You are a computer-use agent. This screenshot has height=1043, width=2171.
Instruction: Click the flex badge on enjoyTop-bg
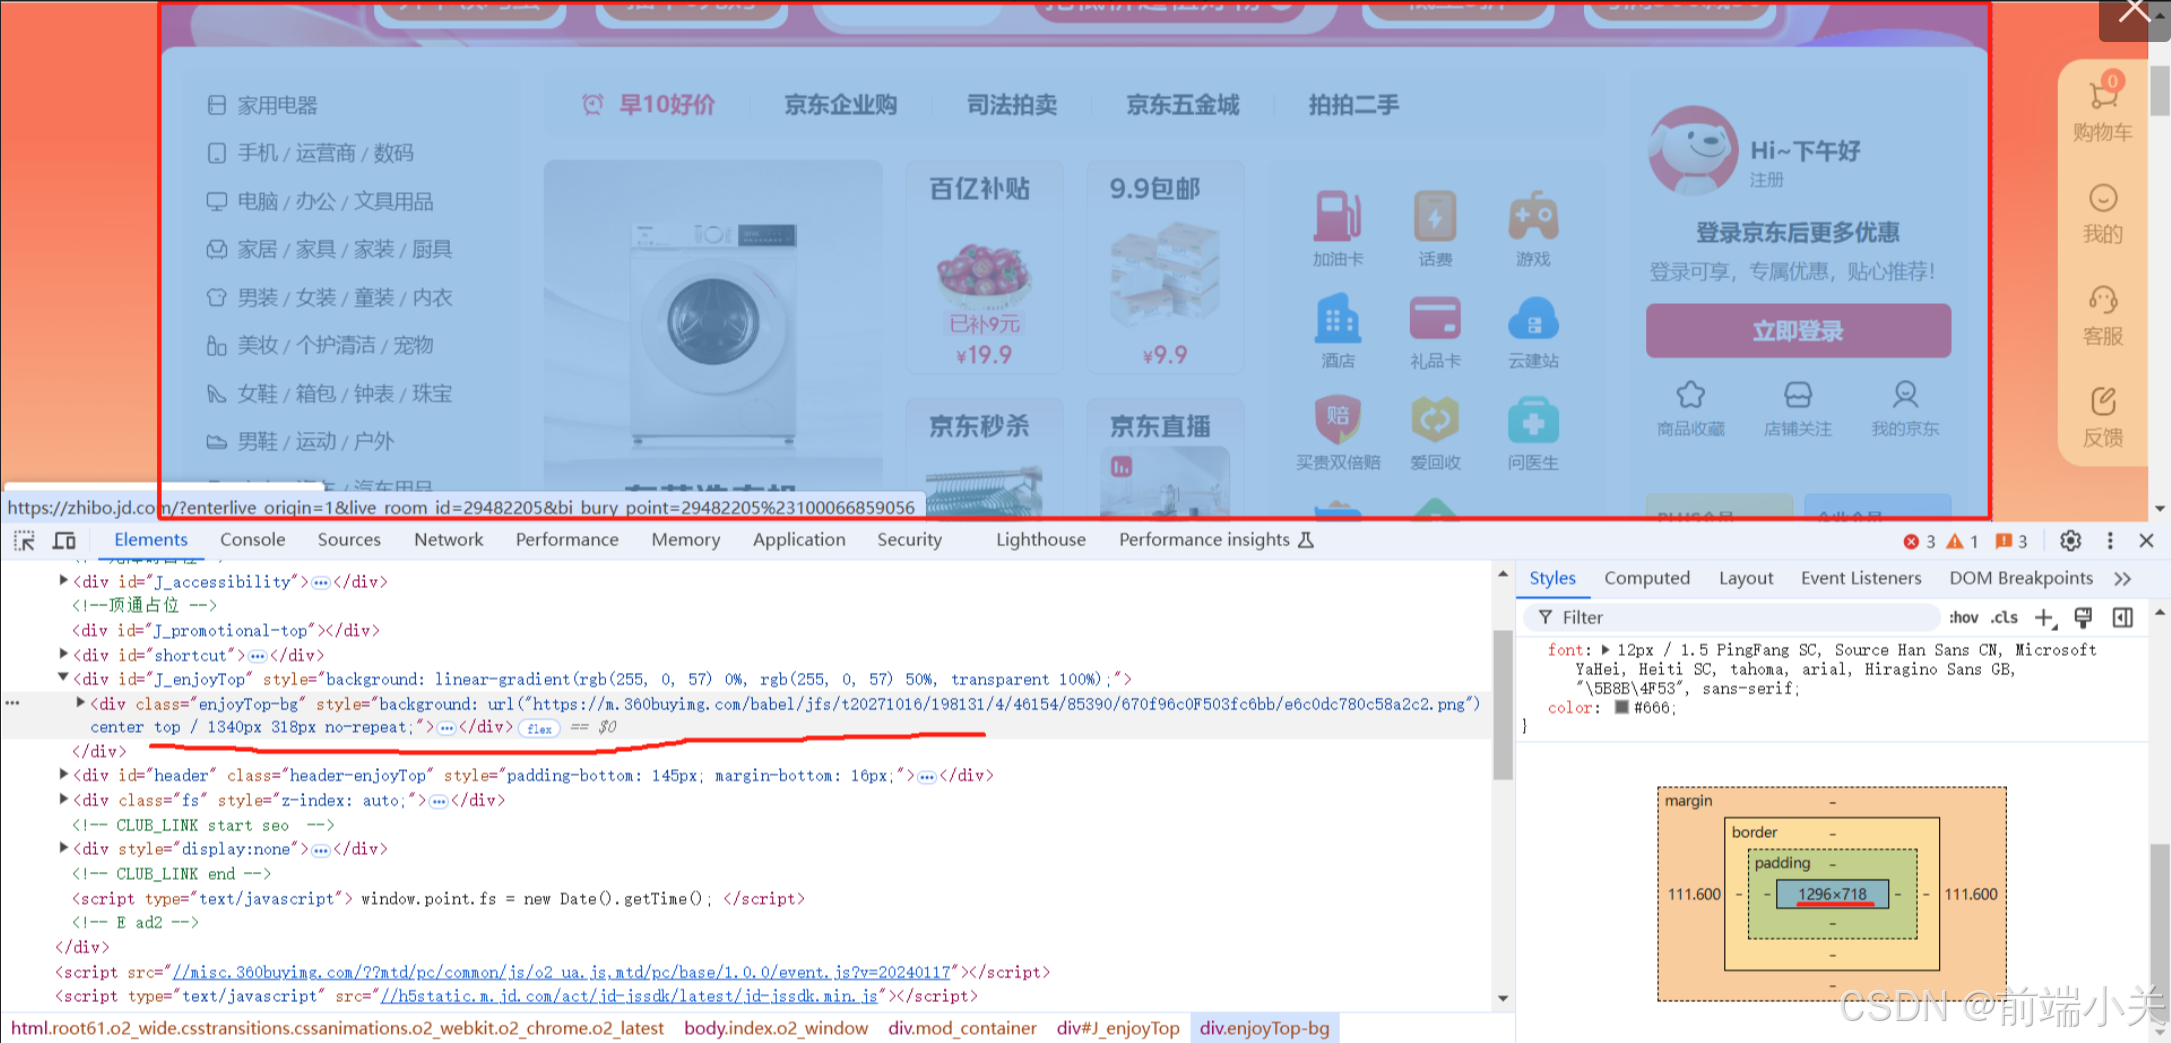[x=540, y=728]
